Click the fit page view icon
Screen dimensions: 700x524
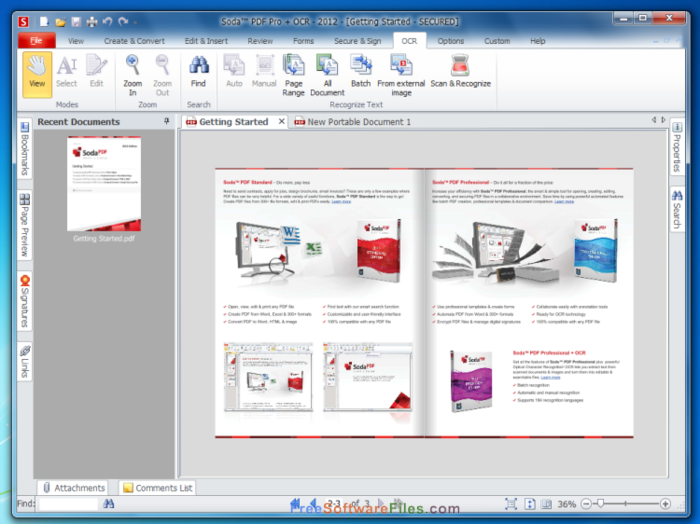tap(511, 504)
